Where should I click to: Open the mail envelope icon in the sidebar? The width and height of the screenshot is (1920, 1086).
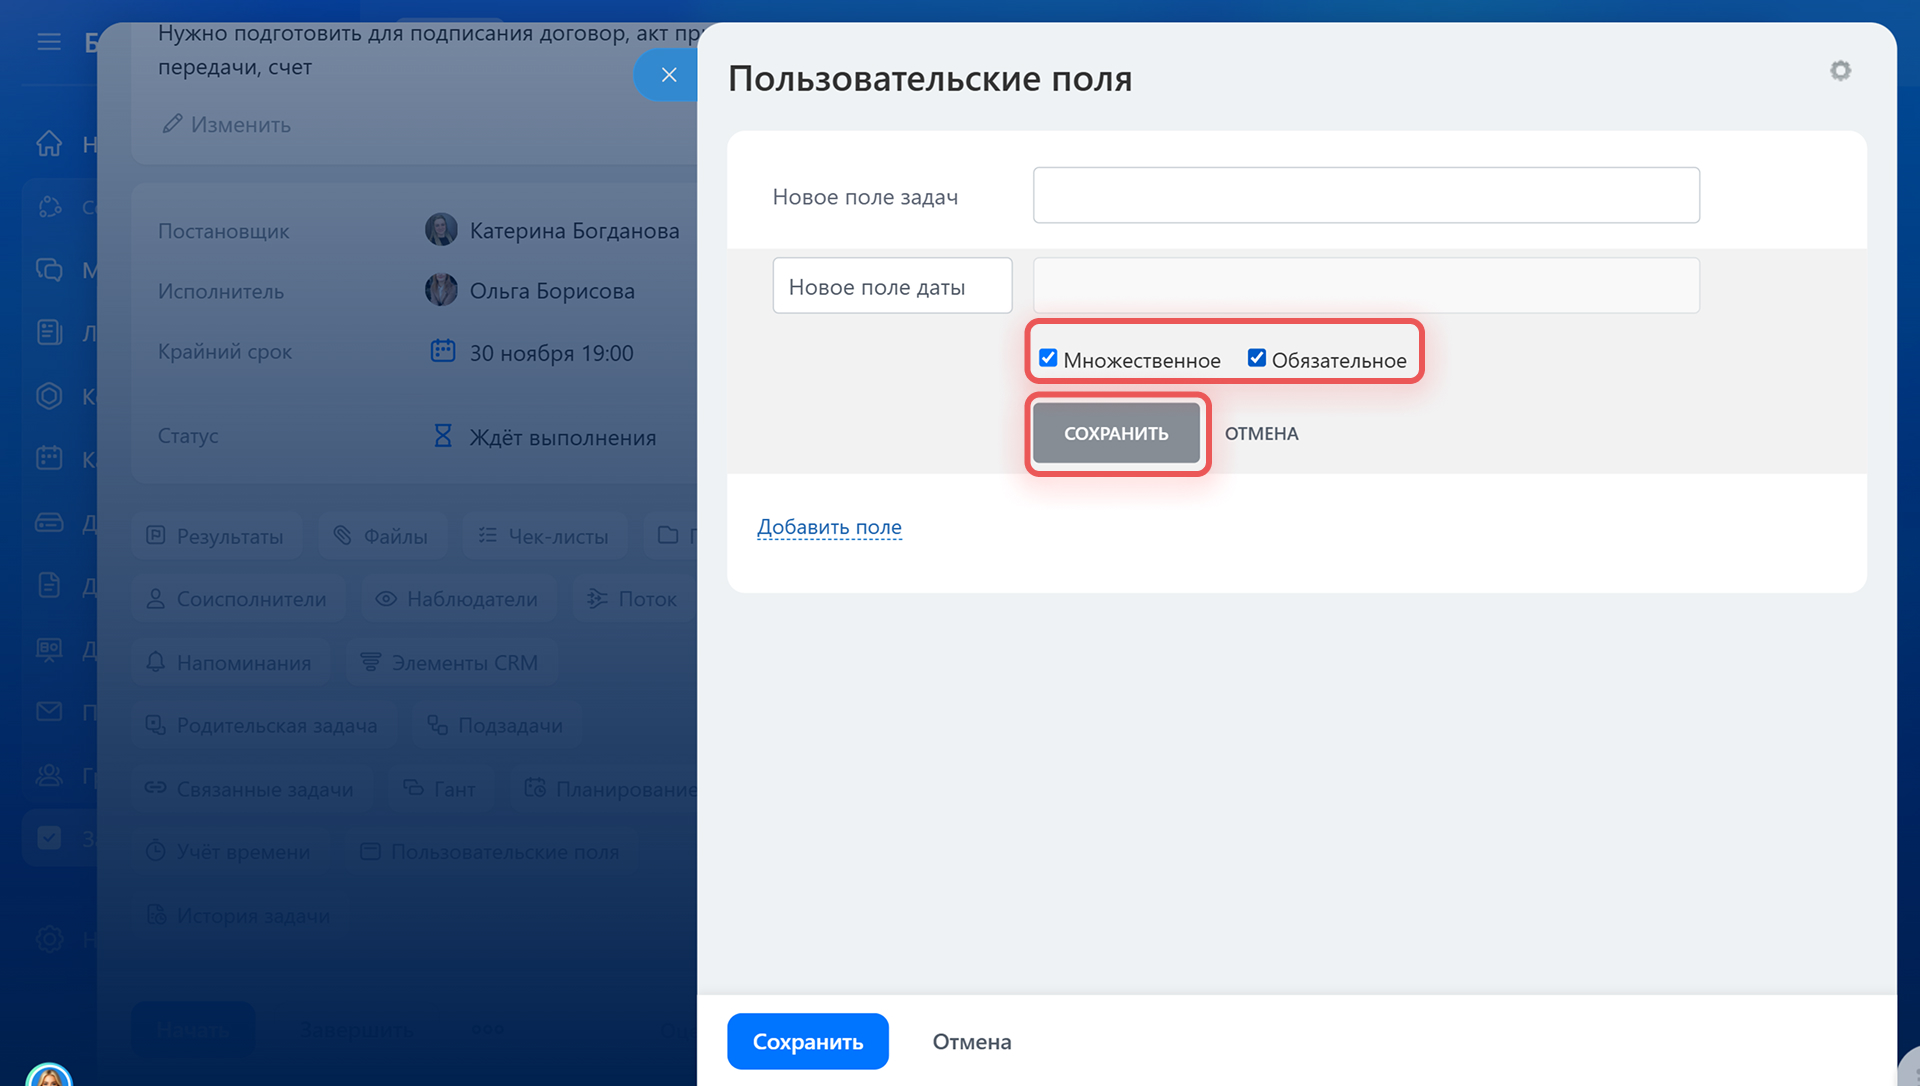click(x=49, y=712)
